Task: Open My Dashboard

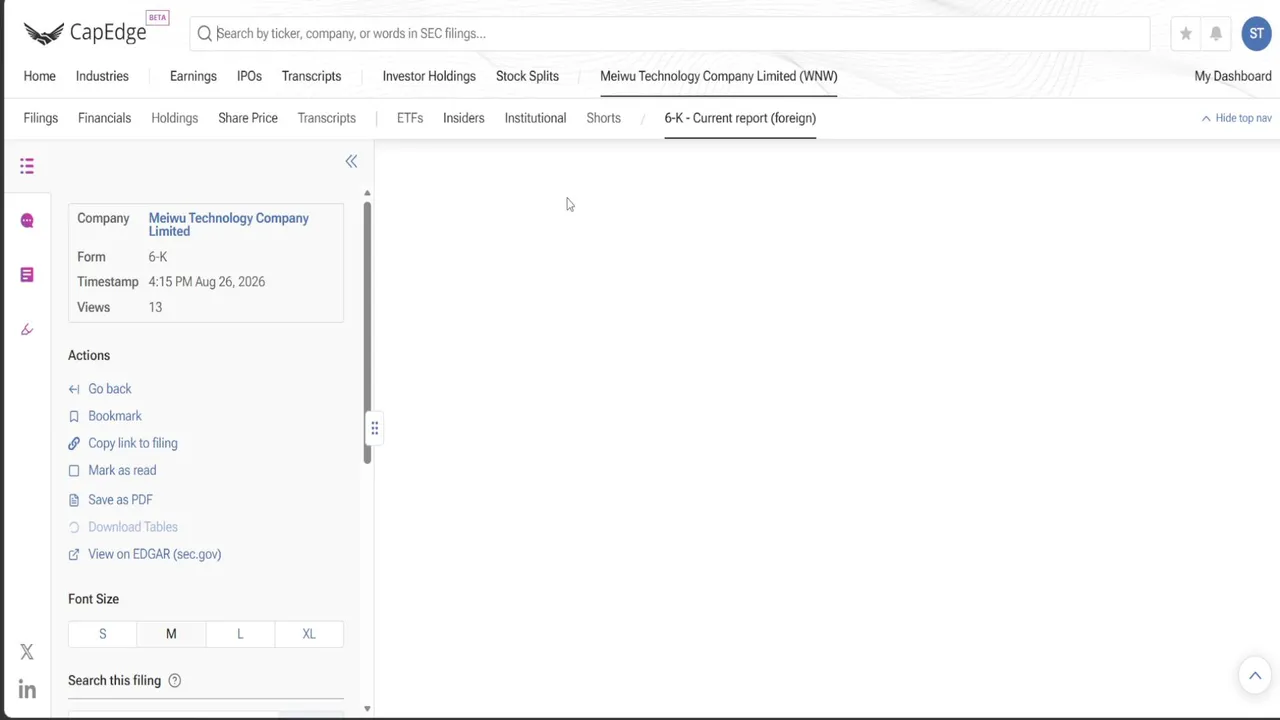Action: click(x=1233, y=76)
